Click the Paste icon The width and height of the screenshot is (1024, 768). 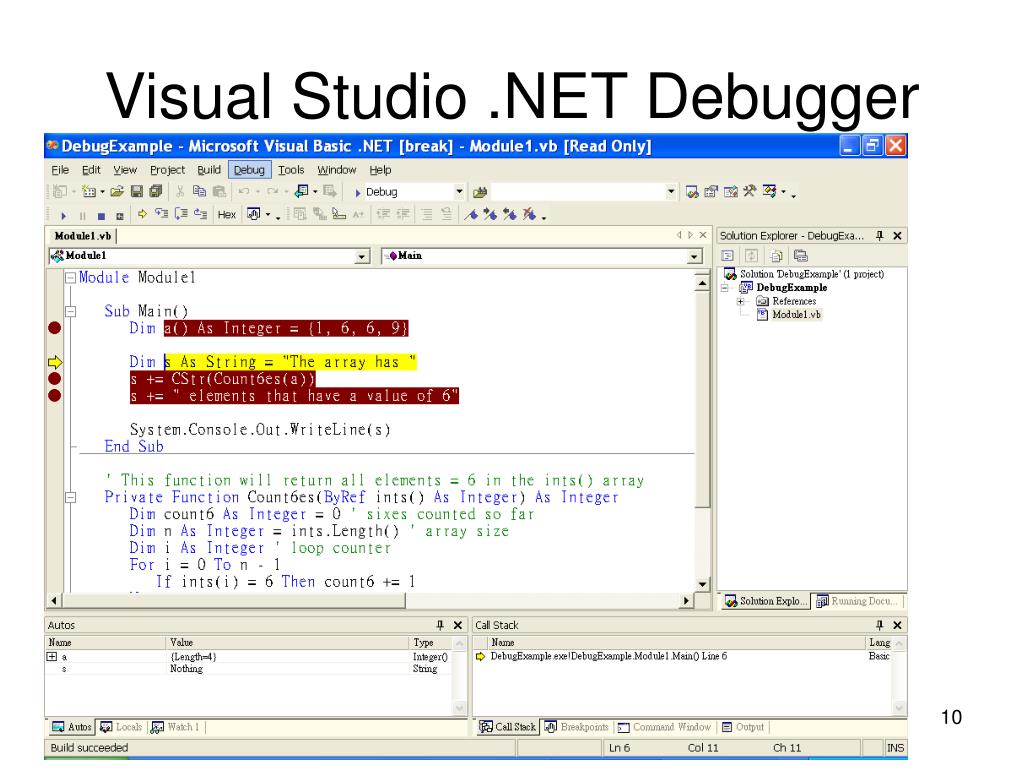tap(219, 191)
